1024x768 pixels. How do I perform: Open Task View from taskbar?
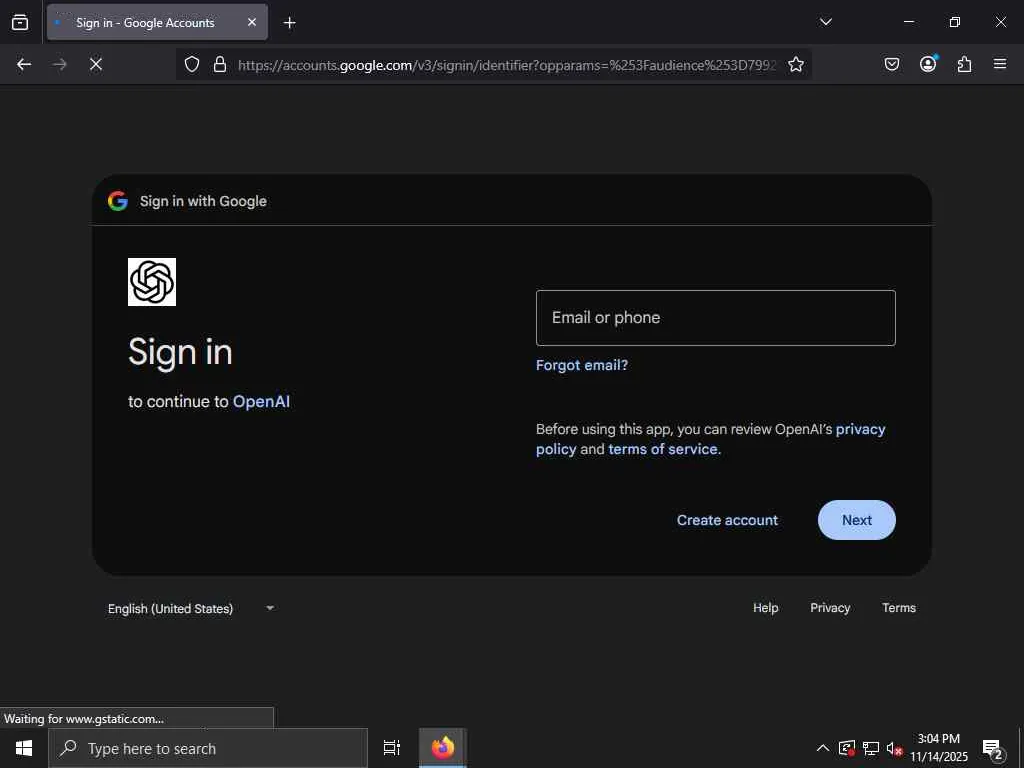(x=392, y=748)
